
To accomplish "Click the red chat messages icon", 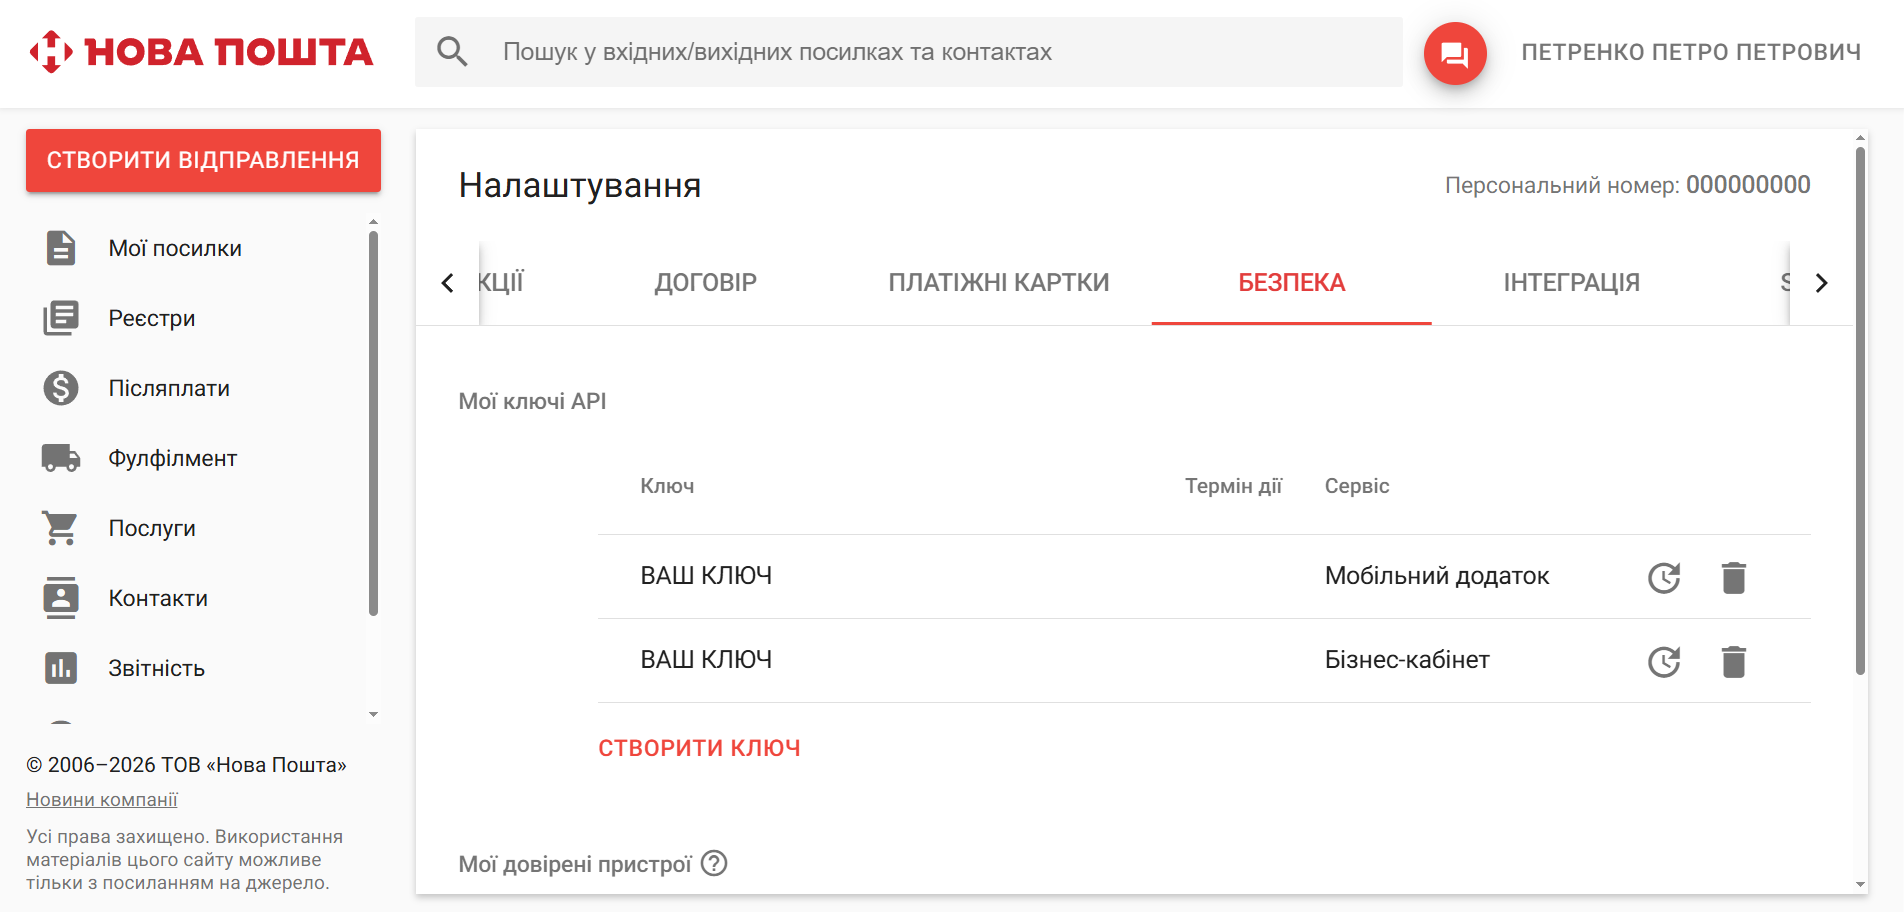I will pos(1454,53).
